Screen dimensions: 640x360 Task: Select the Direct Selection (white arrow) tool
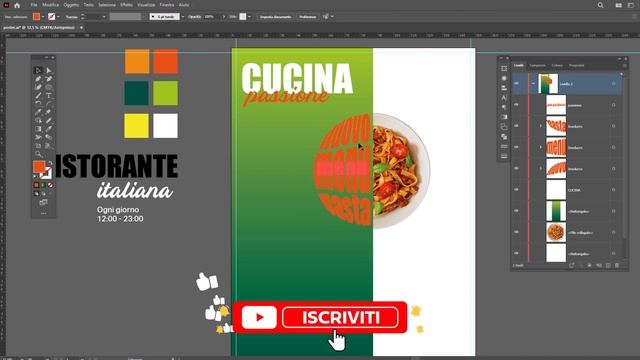[49, 71]
